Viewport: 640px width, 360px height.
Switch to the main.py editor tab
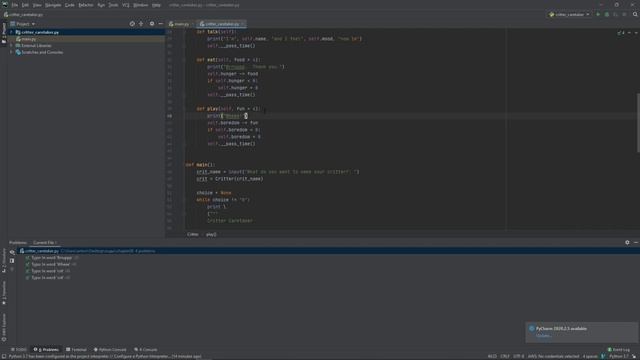point(180,24)
